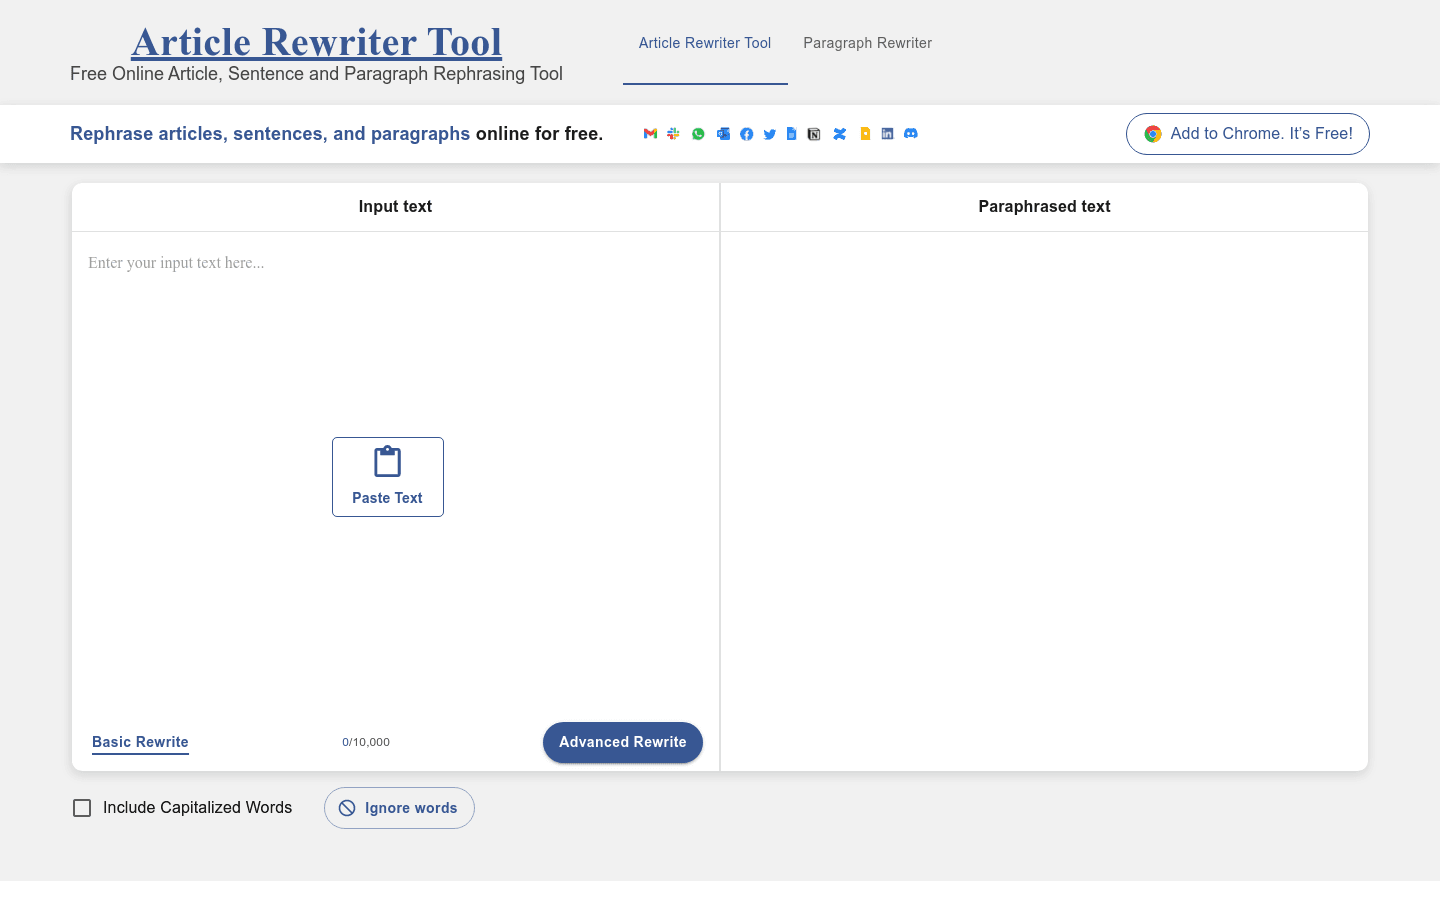Click the Discord icon

click(910, 133)
